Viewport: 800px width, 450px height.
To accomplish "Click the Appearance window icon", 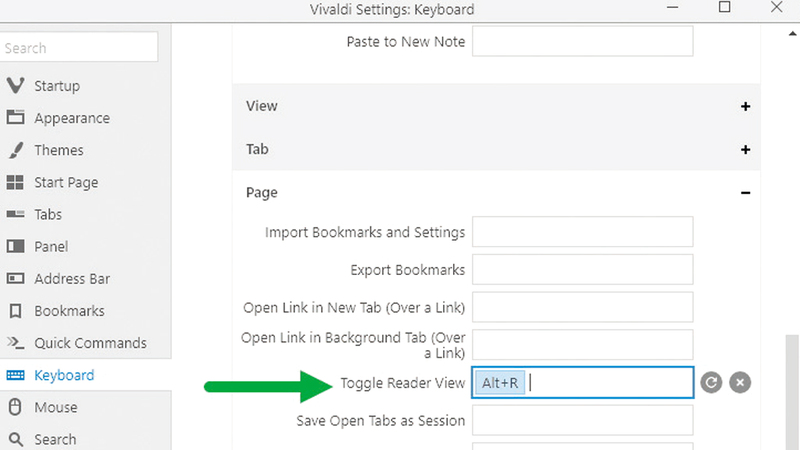I will tap(15, 118).
